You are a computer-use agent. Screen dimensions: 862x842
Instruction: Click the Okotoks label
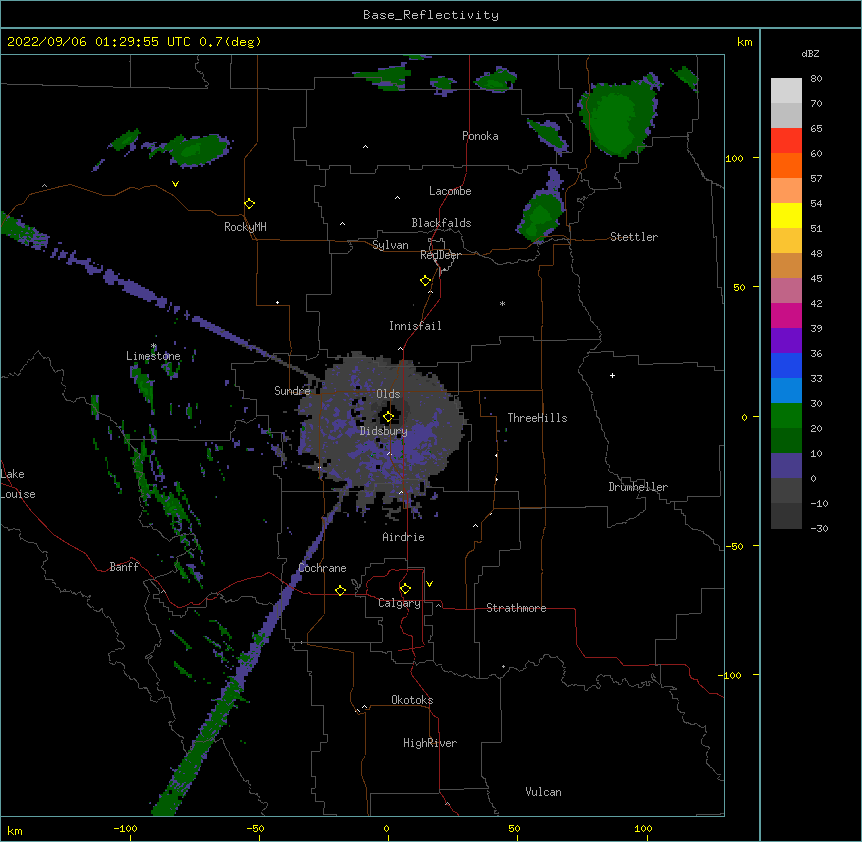tap(412, 700)
